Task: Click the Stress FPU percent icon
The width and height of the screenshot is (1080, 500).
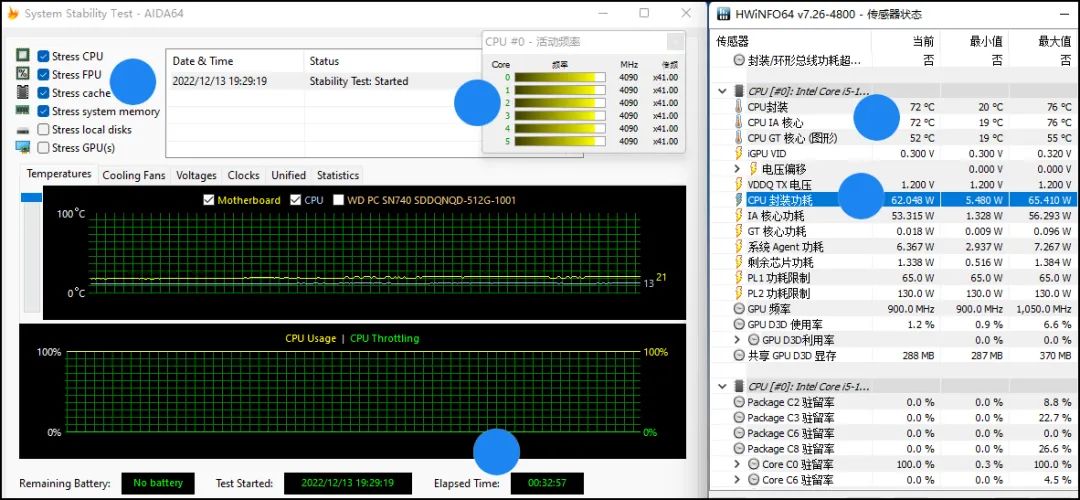Action: tap(23, 75)
